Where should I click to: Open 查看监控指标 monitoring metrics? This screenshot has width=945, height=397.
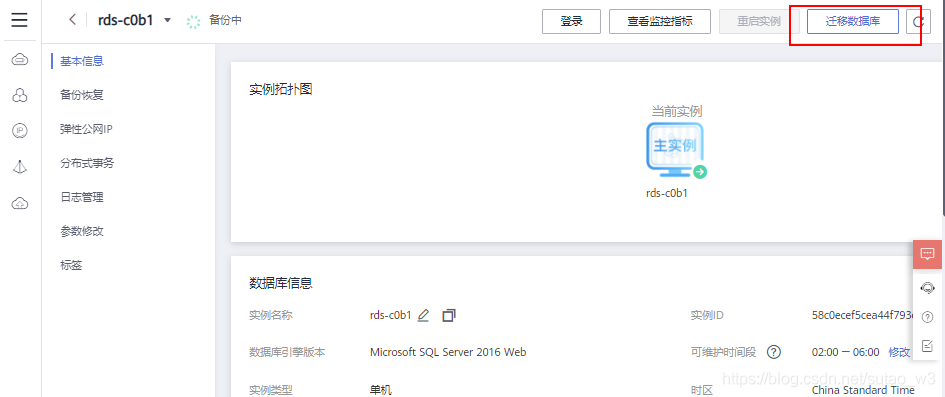point(660,21)
